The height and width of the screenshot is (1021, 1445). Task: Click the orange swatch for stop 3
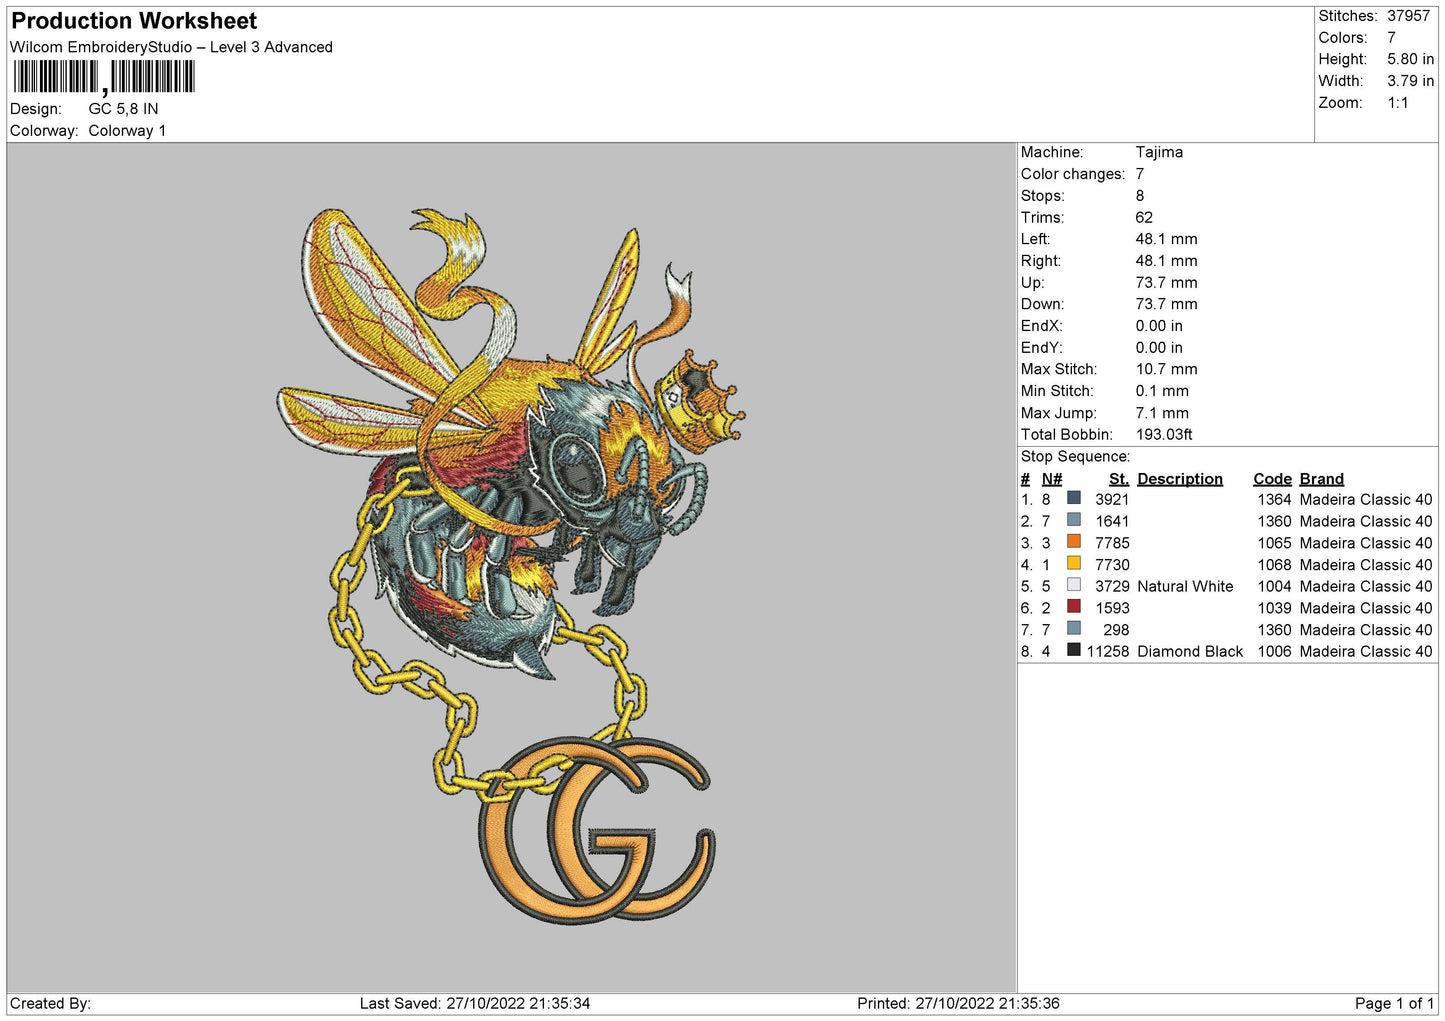pyautogui.click(x=1074, y=542)
